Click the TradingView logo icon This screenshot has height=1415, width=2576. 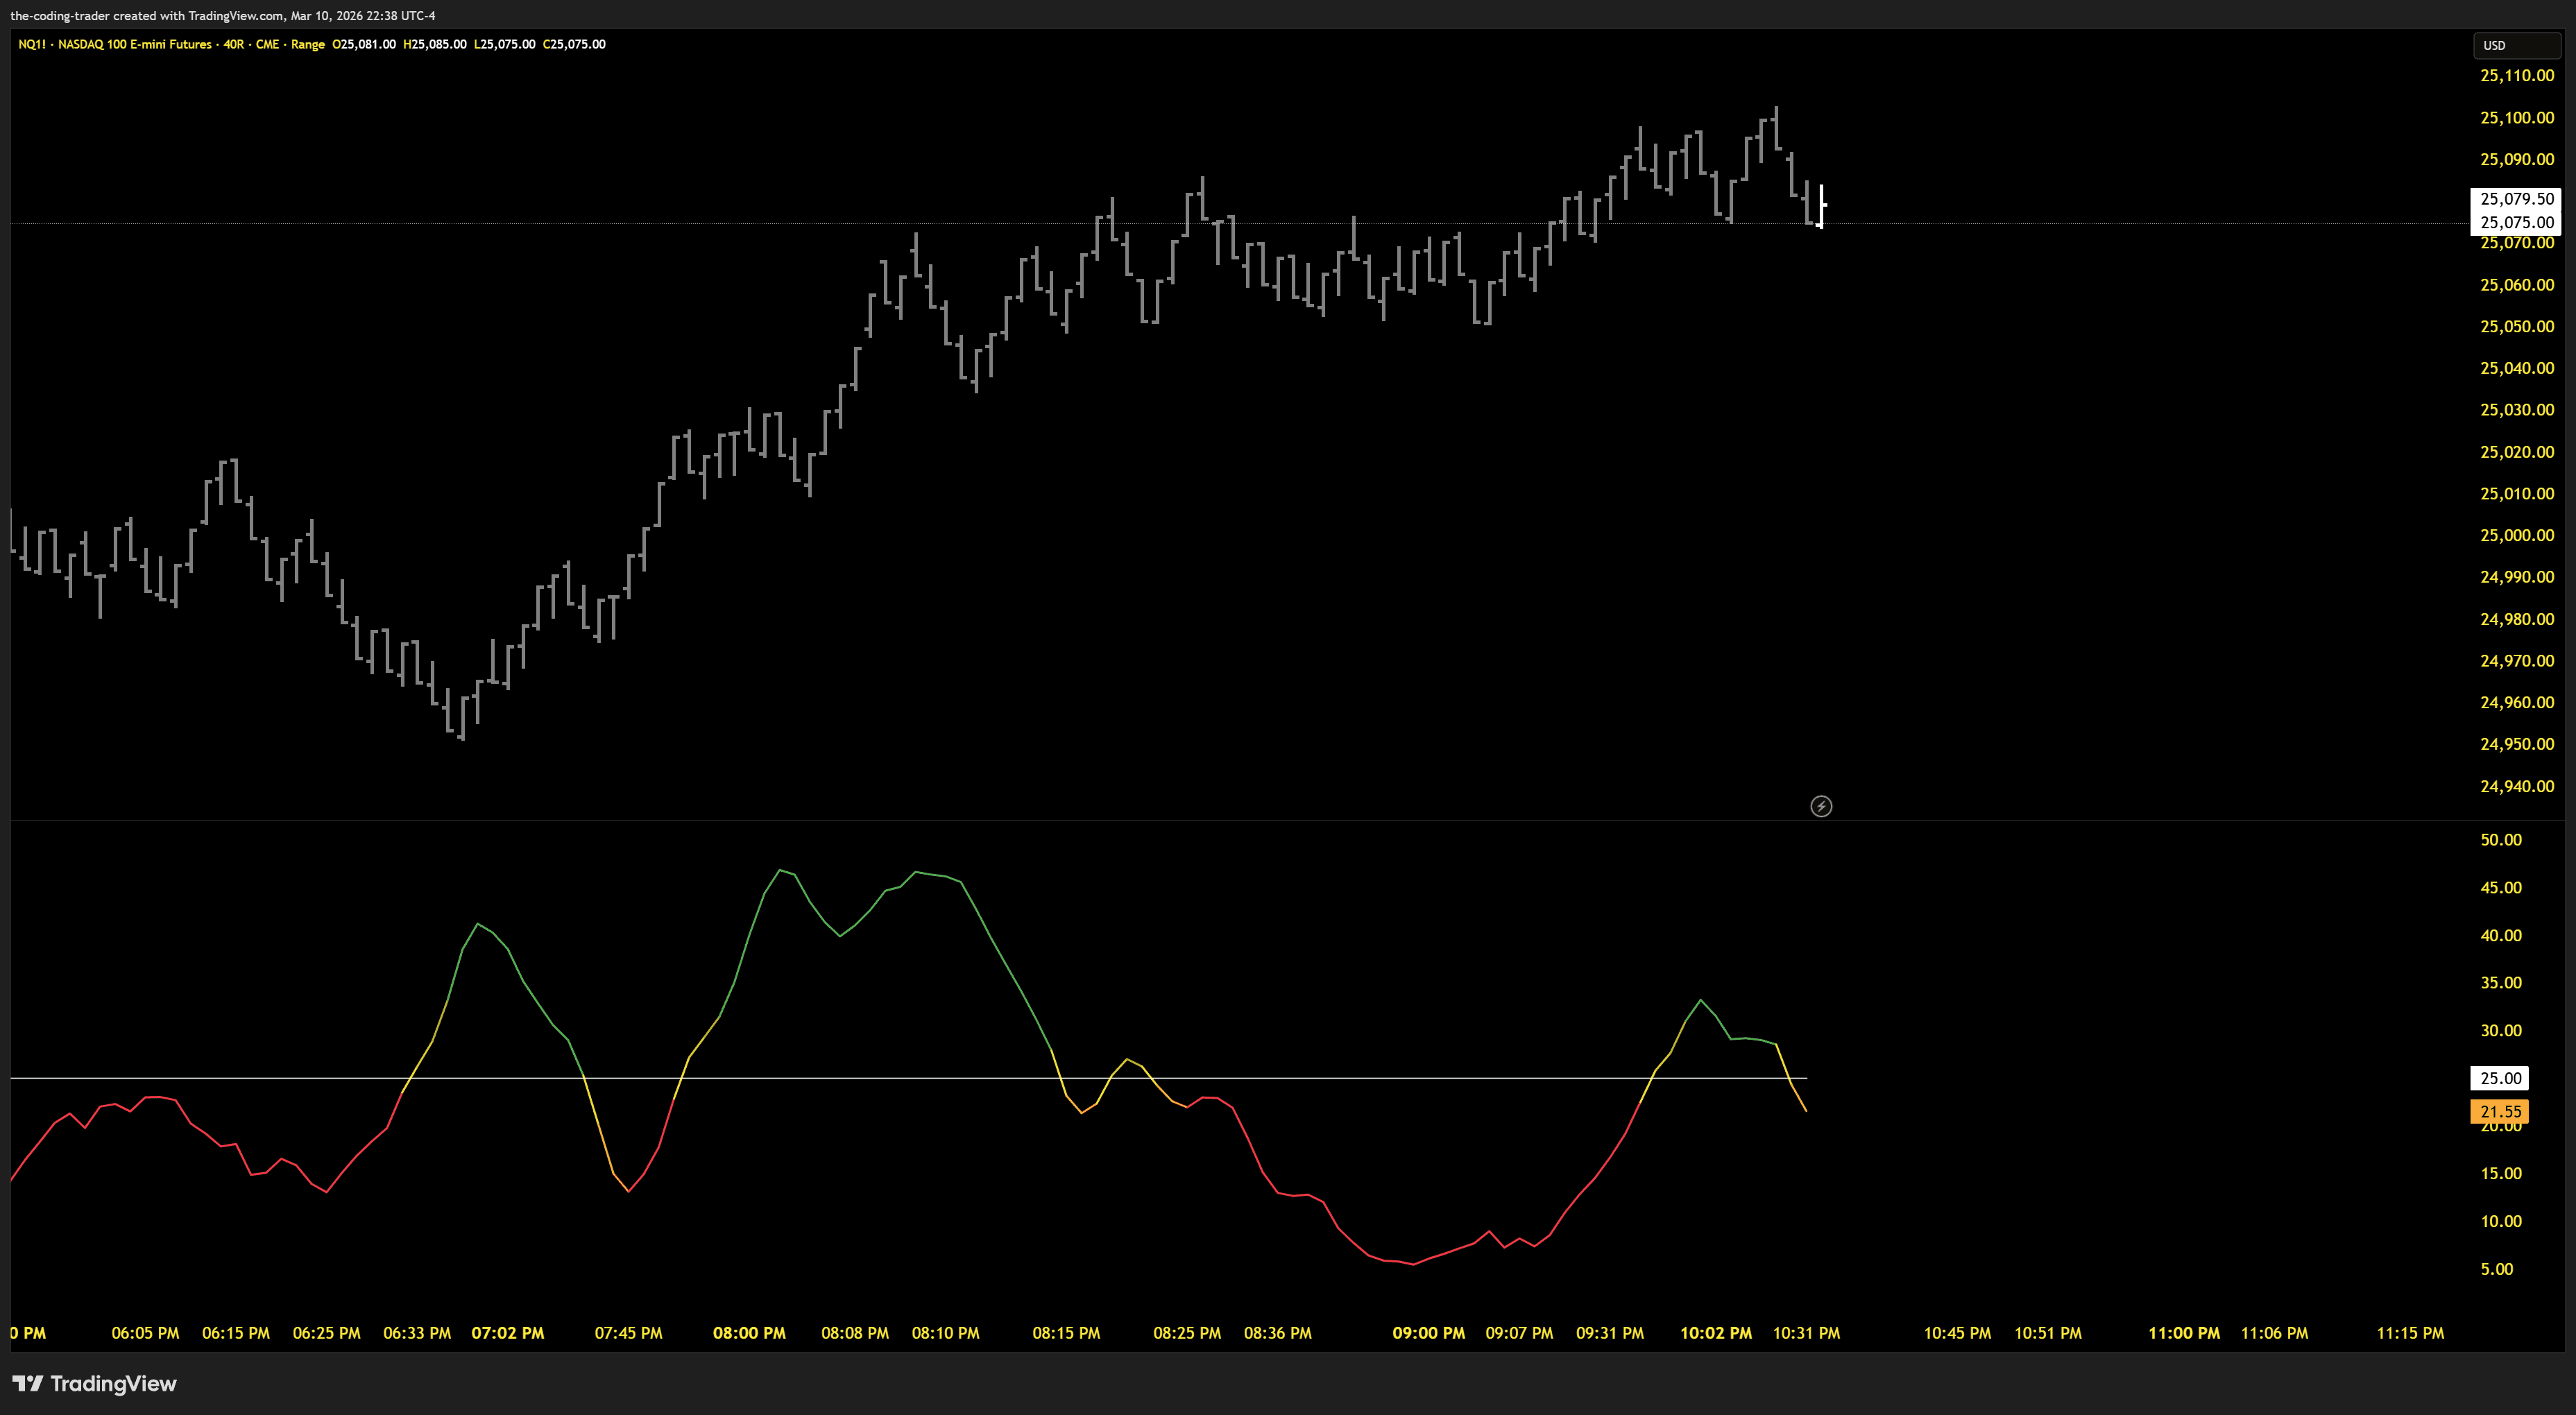pyautogui.click(x=27, y=1384)
